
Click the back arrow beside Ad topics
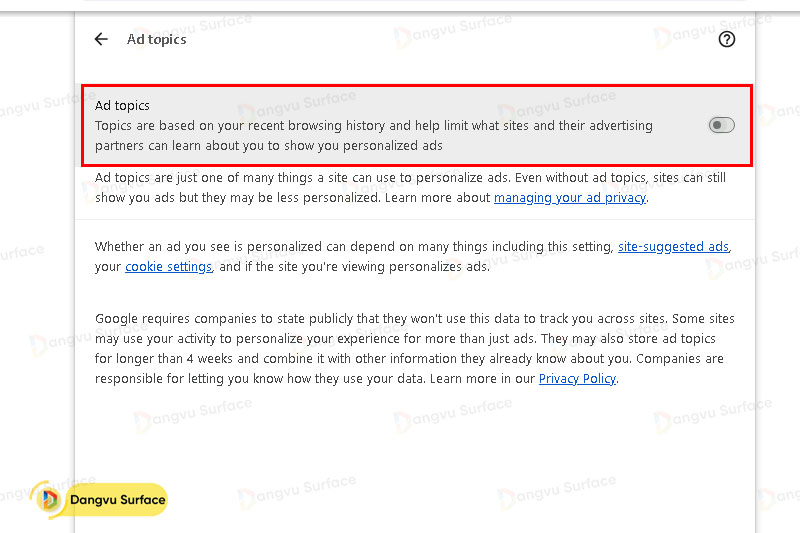(101, 39)
